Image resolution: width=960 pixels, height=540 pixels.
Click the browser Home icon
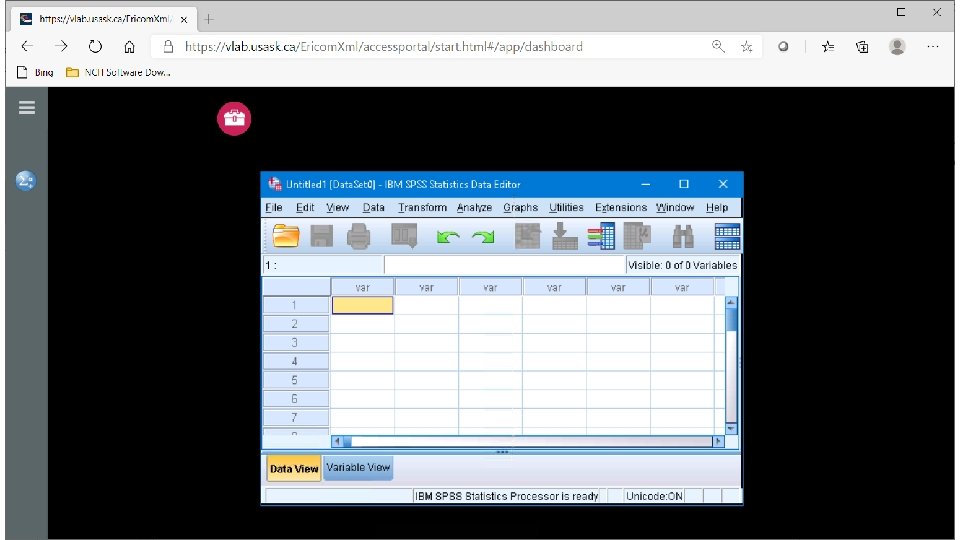pos(129,47)
